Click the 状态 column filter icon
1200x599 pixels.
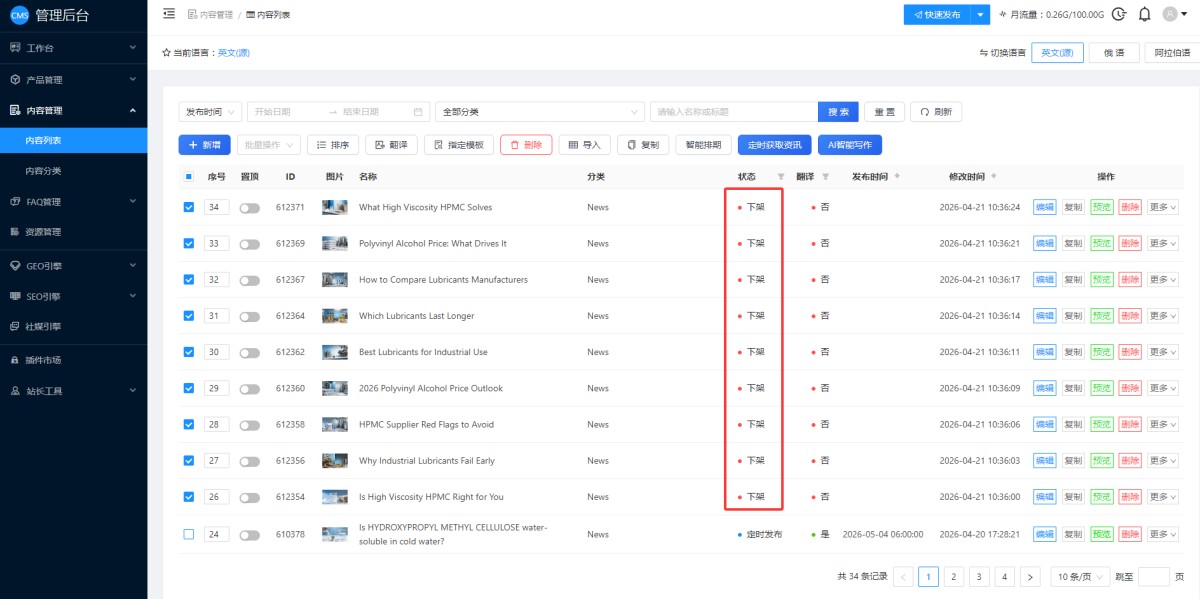tap(781, 177)
